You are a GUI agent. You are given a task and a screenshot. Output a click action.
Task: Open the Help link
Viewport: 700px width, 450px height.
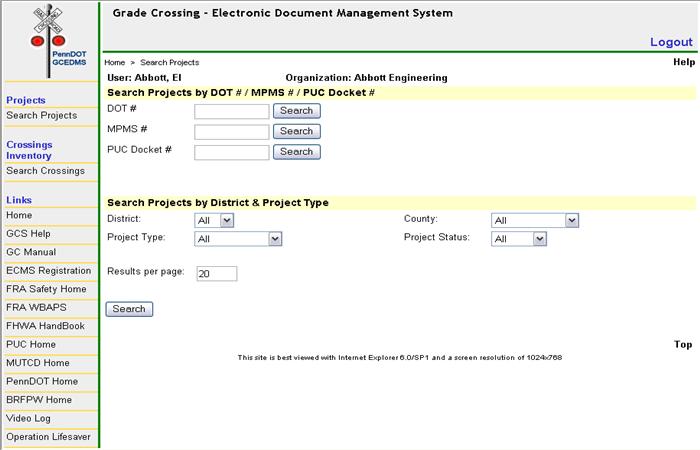[x=684, y=62]
